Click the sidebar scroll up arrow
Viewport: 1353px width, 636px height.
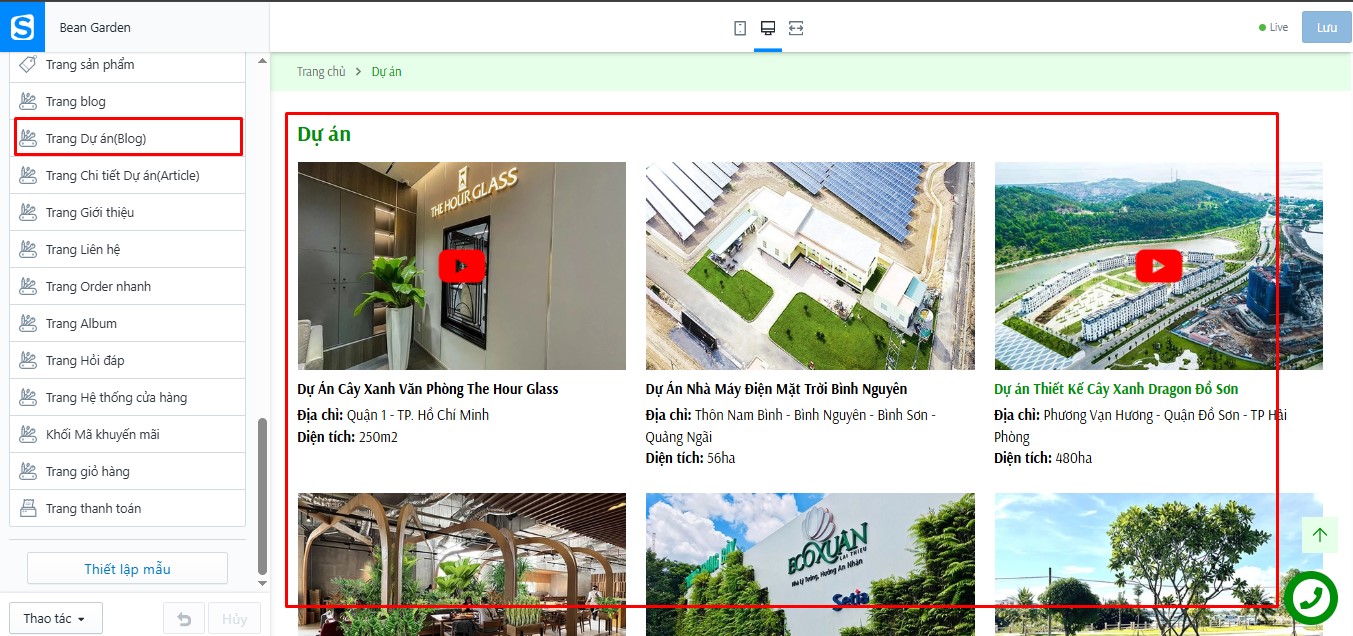click(263, 61)
